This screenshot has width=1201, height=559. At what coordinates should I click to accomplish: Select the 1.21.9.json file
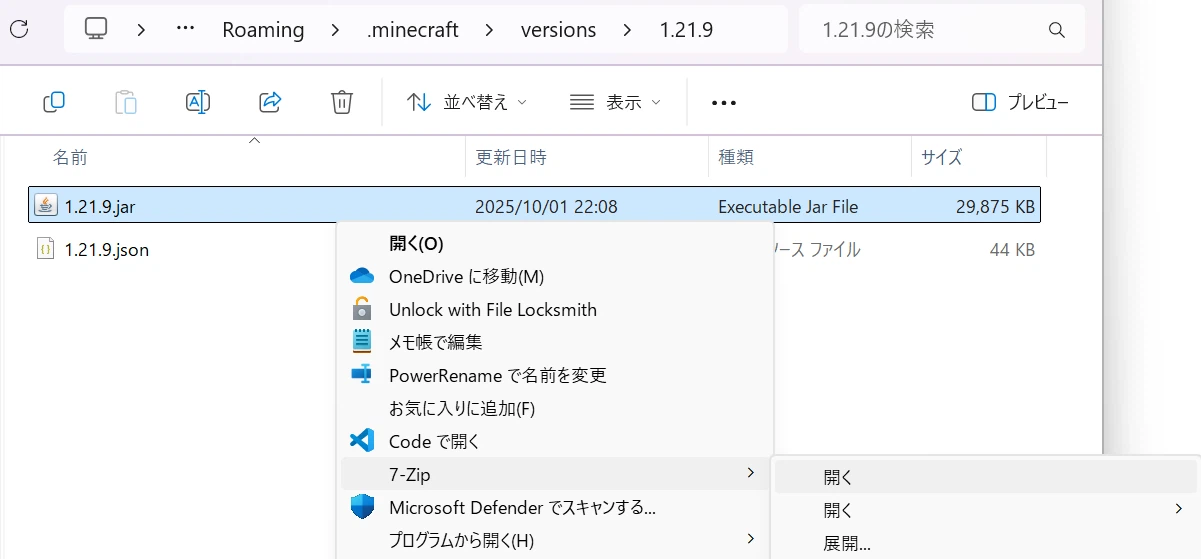tap(106, 249)
